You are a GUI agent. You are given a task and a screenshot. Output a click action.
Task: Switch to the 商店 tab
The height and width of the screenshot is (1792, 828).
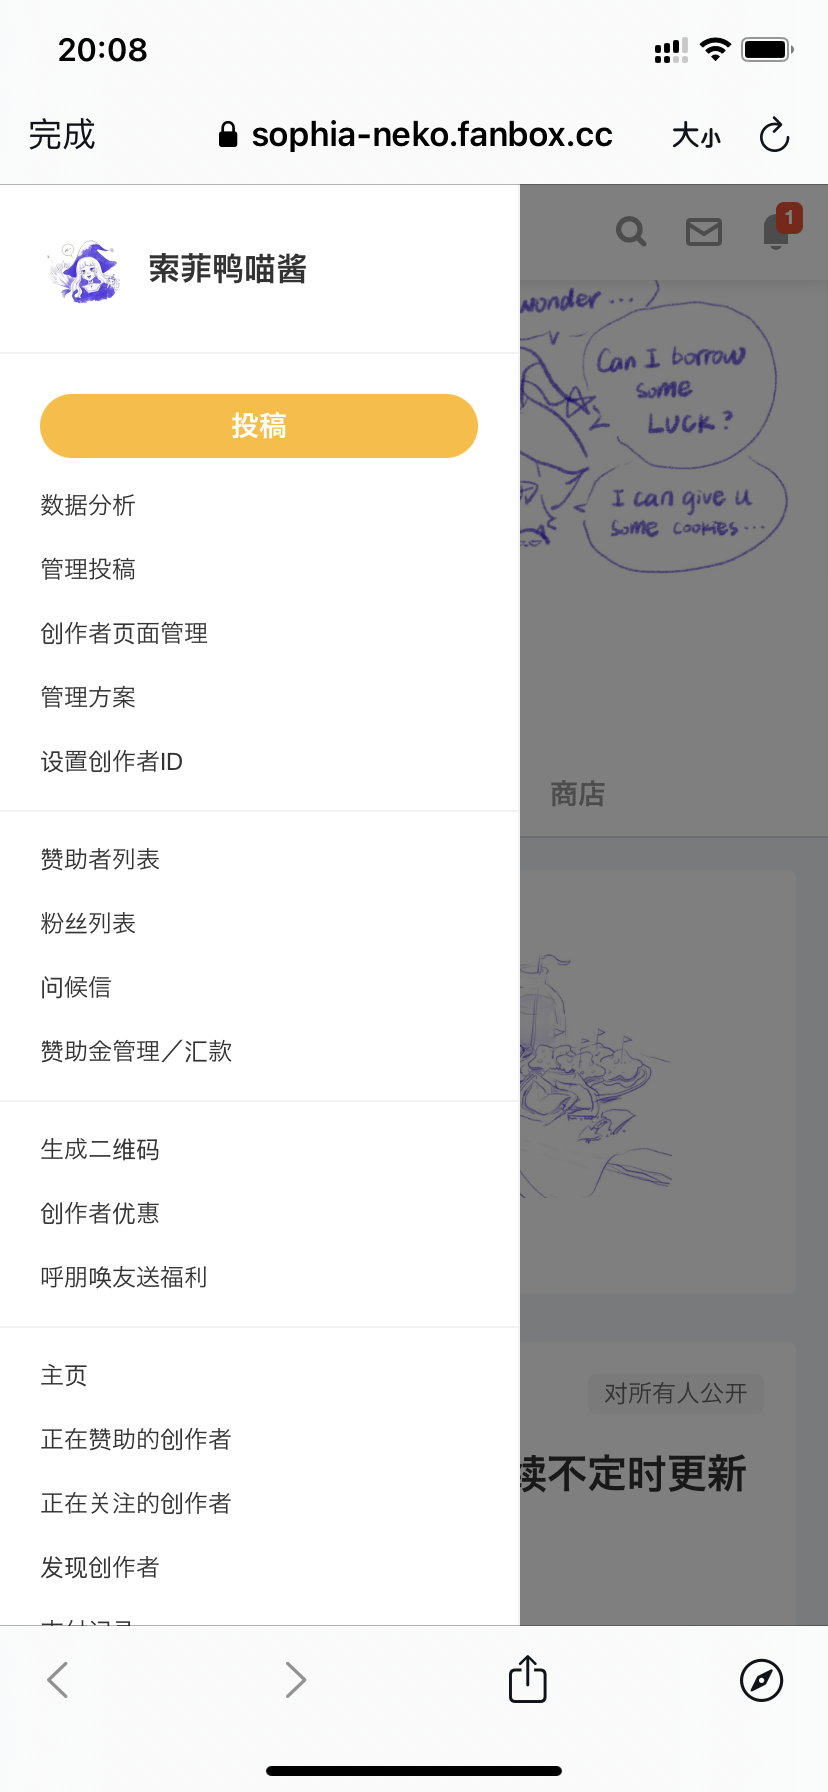[x=578, y=794]
